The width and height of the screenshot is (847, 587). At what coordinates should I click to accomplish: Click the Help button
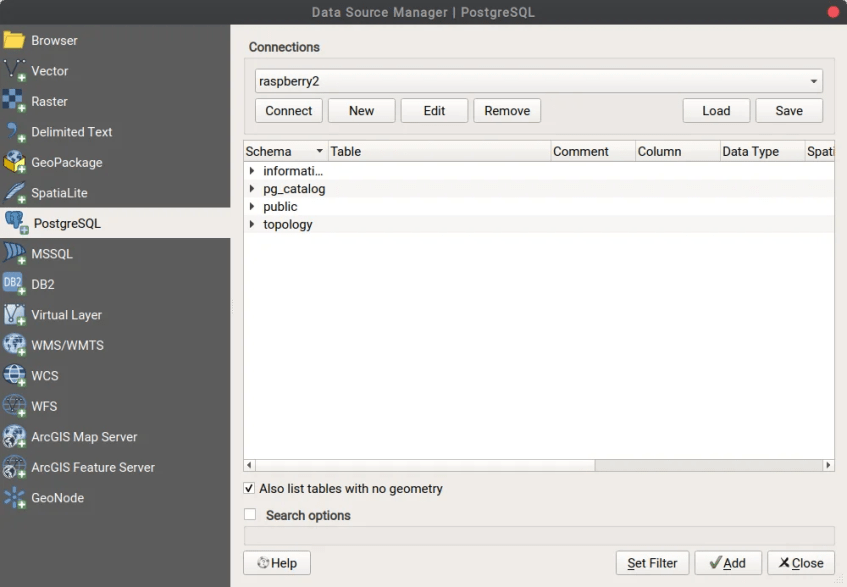point(277,563)
